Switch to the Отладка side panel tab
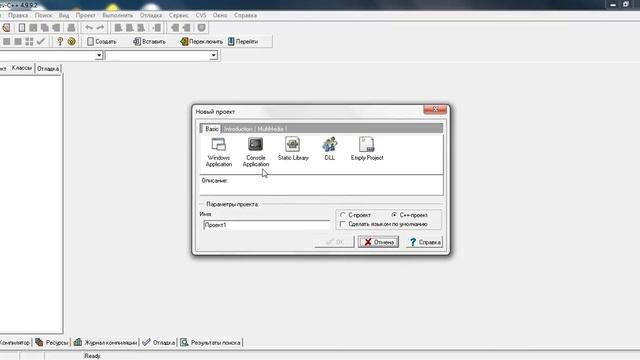The image size is (640, 360). 48,69
